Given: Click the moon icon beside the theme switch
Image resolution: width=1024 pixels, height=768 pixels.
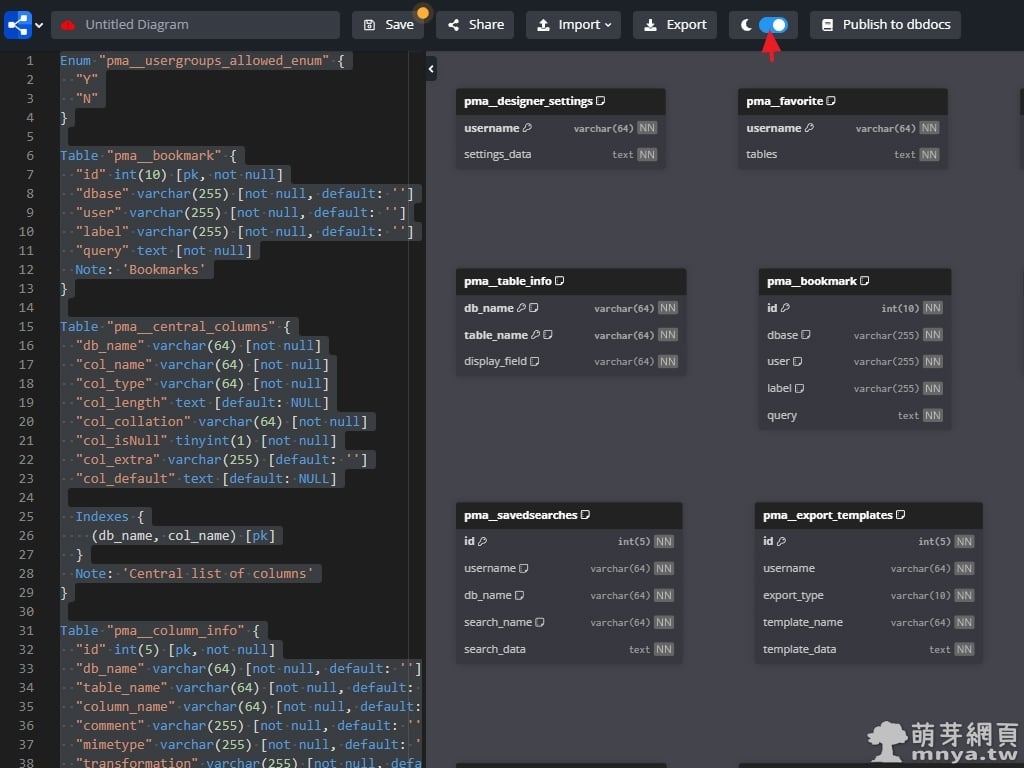Looking at the screenshot, I should (x=748, y=24).
